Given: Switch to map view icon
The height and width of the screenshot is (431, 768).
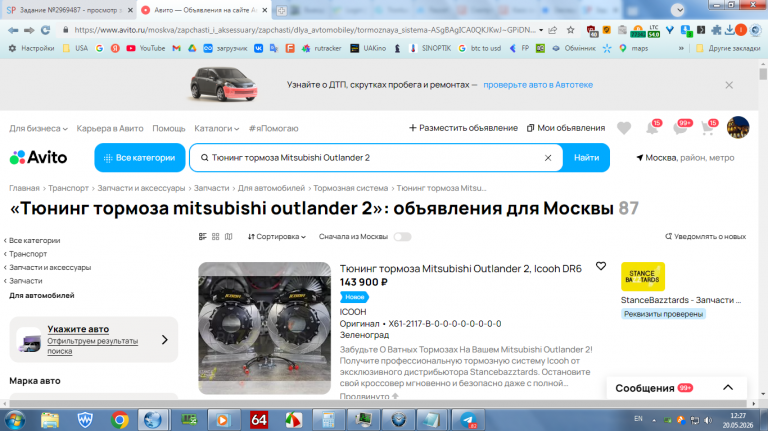Looking at the screenshot, I should point(228,237).
